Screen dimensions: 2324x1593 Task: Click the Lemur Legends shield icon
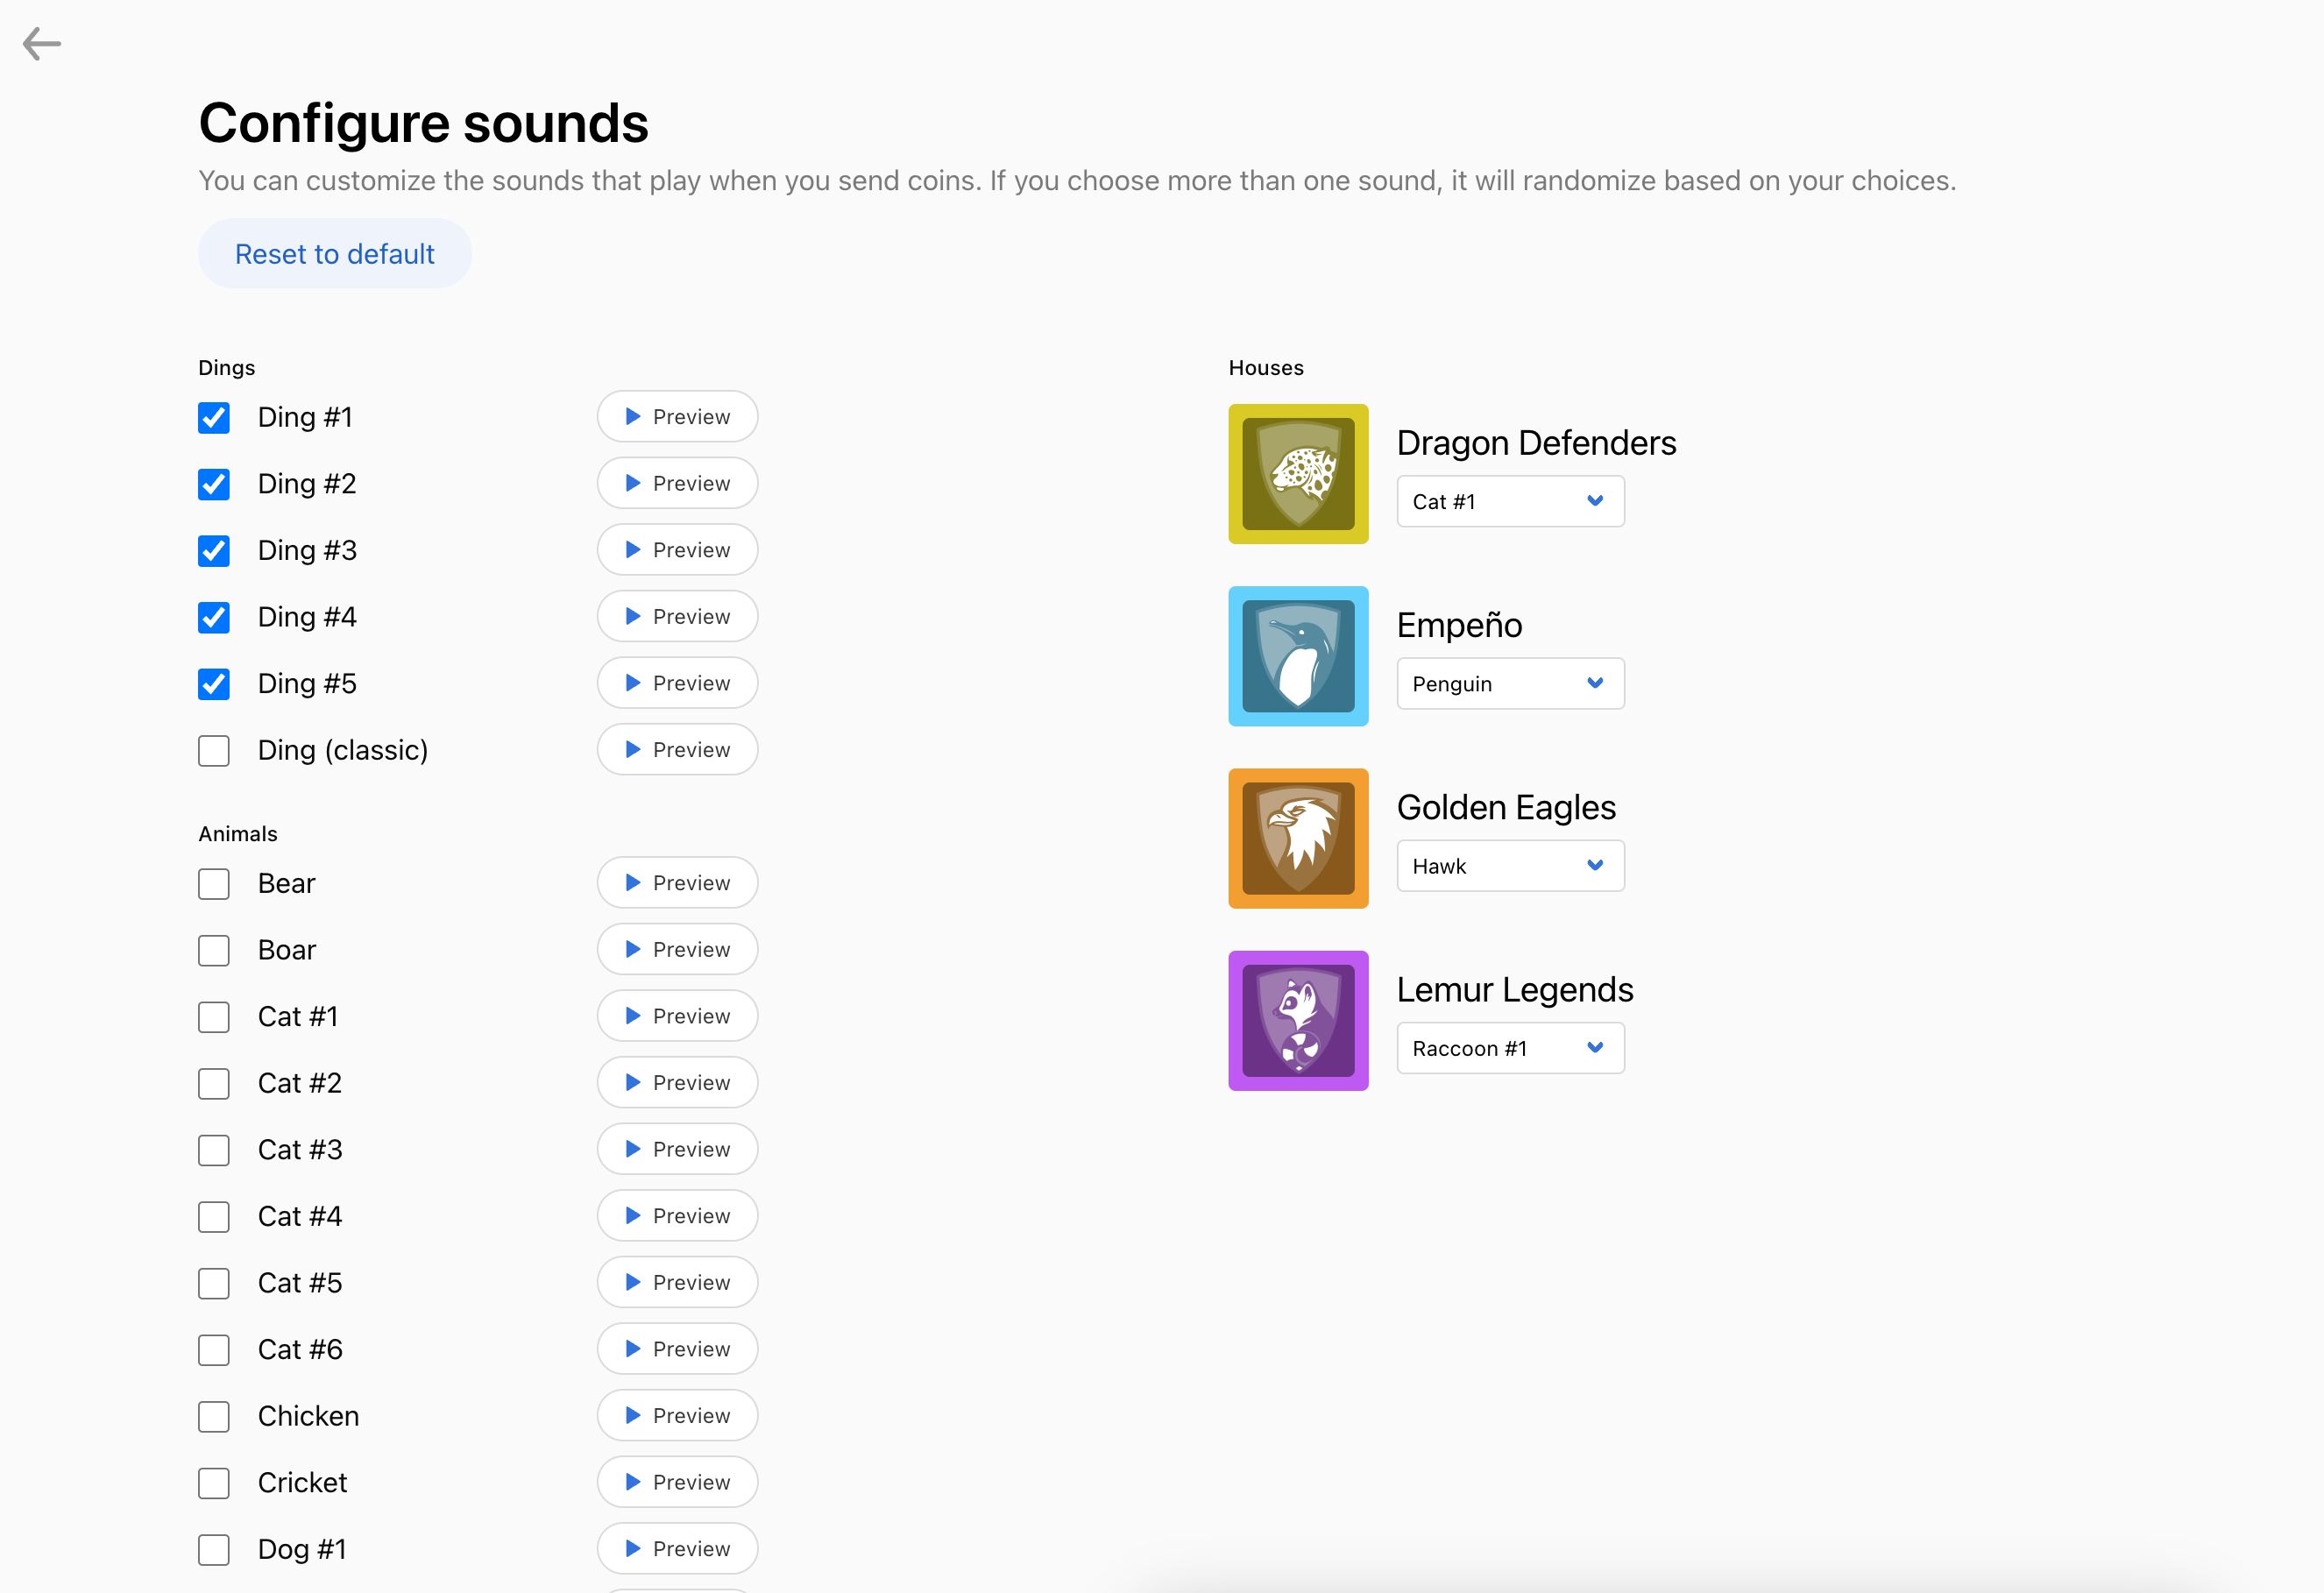click(1298, 1020)
